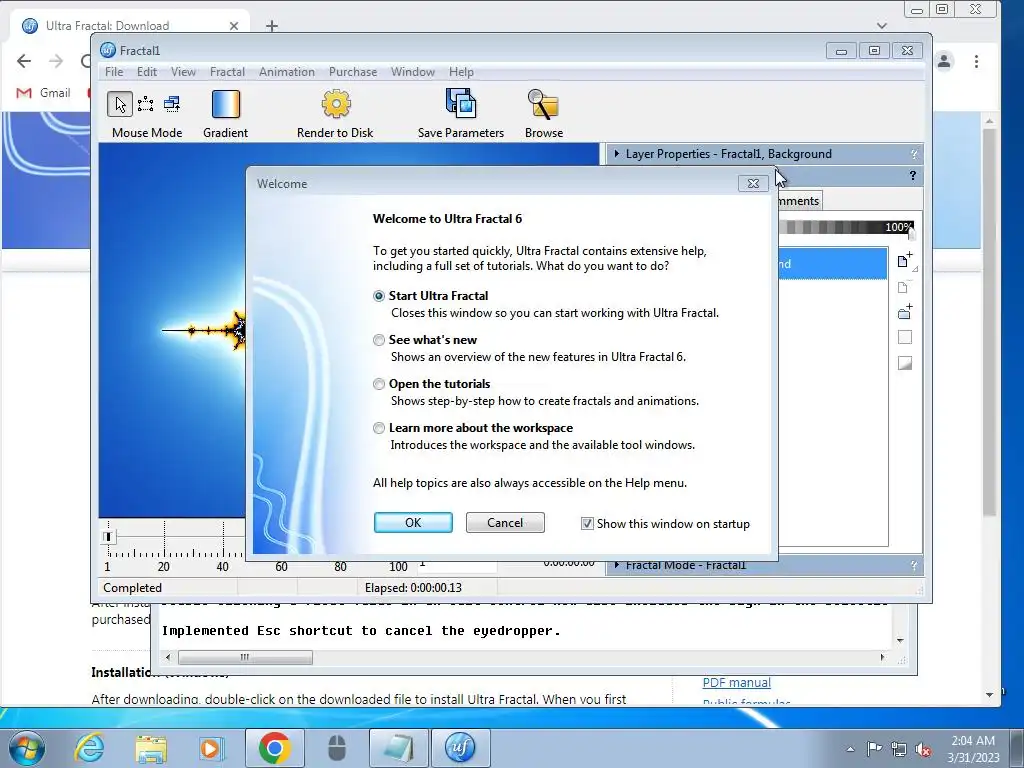Click Cancel in the Welcome dialog

505,523
